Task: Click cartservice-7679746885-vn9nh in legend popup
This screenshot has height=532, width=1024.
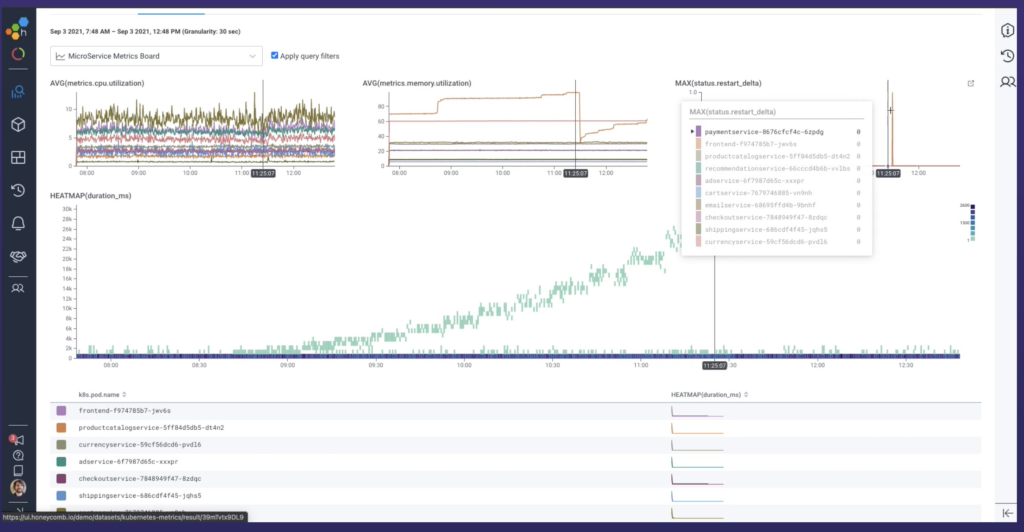Action: tap(758, 193)
